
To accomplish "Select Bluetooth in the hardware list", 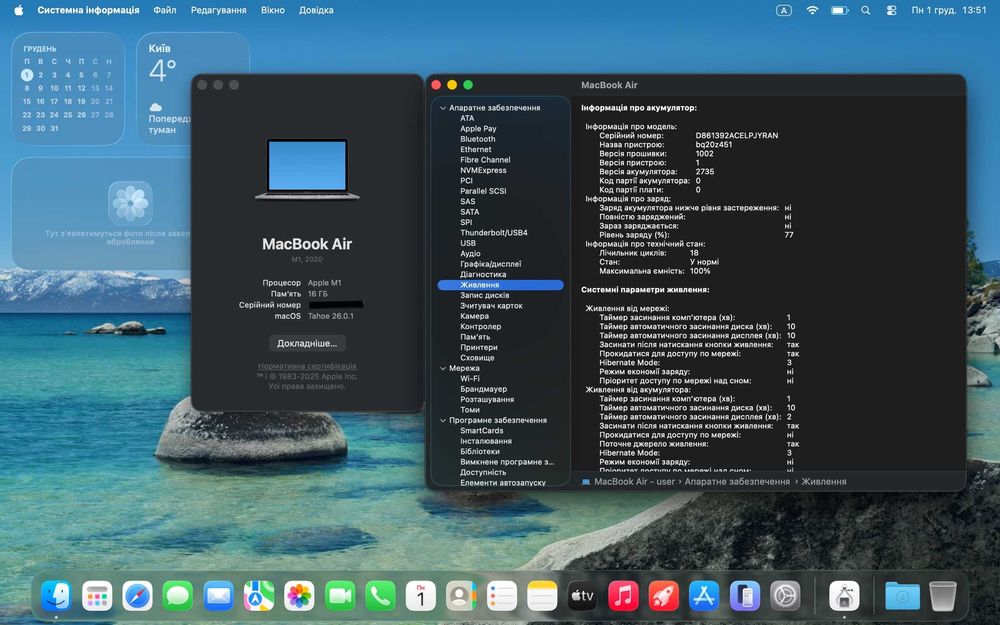I will [477, 139].
